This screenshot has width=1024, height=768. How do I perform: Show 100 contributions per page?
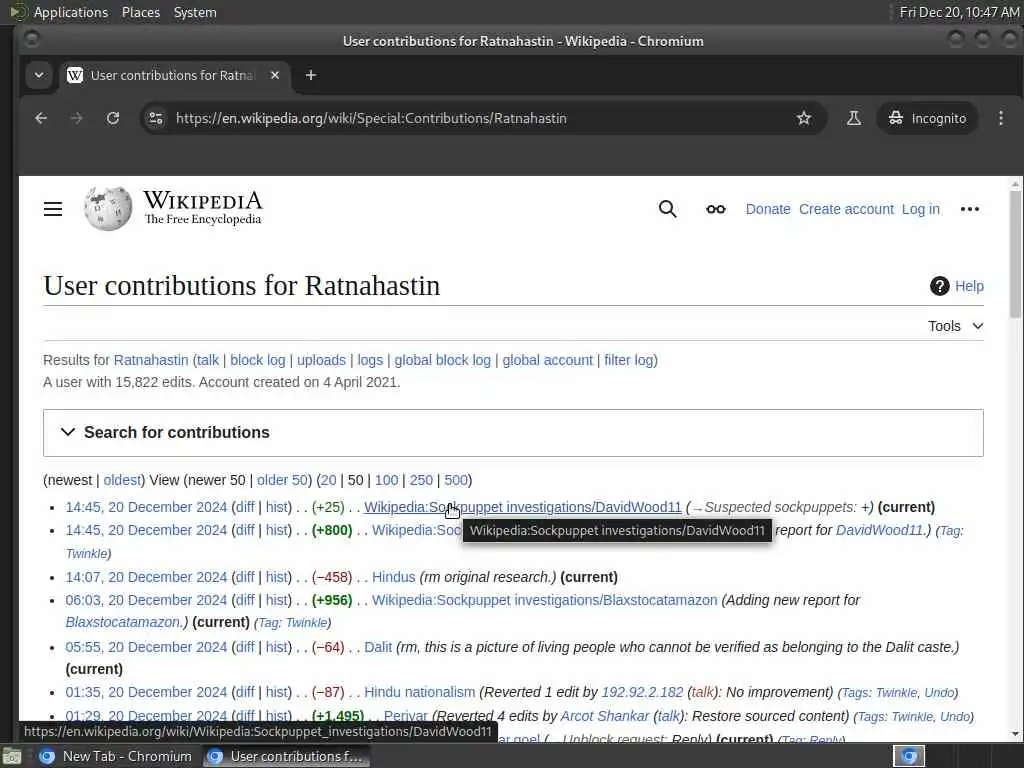click(x=386, y=480)
